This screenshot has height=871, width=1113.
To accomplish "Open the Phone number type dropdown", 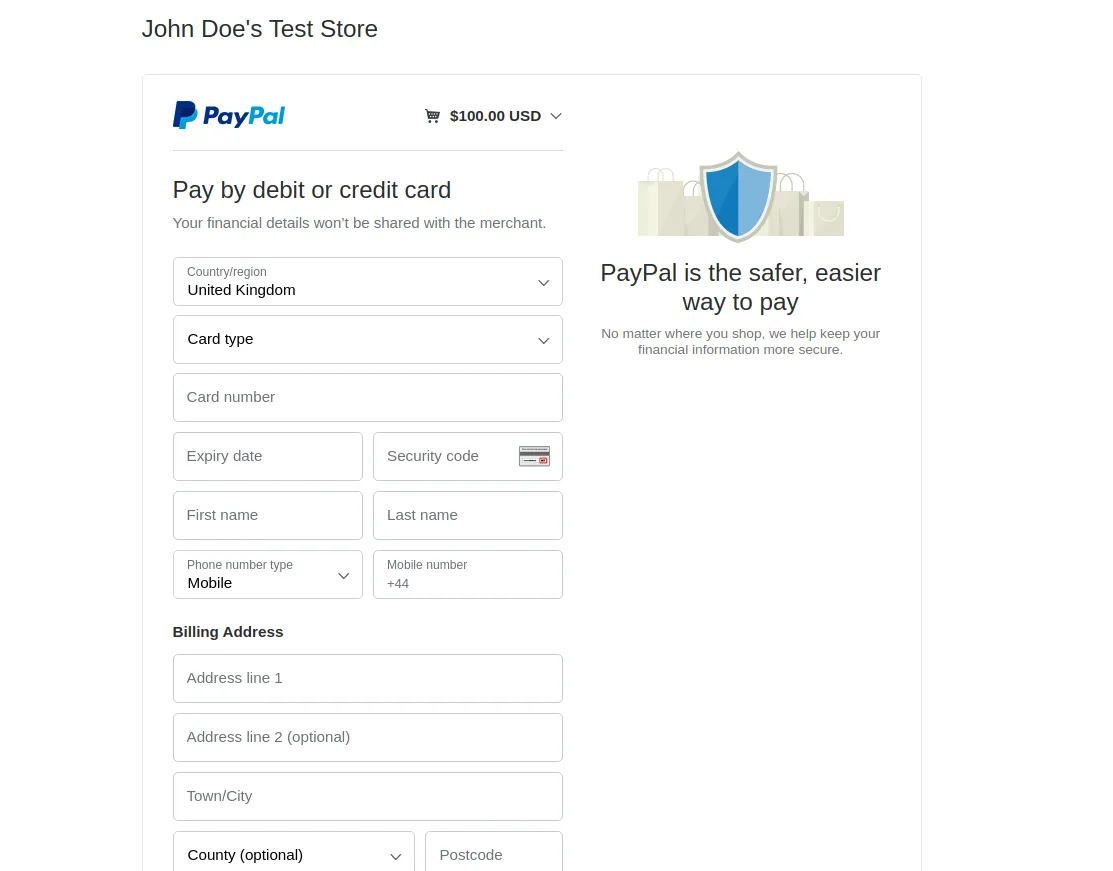I will pyautogui.click(x=267, y=575).
